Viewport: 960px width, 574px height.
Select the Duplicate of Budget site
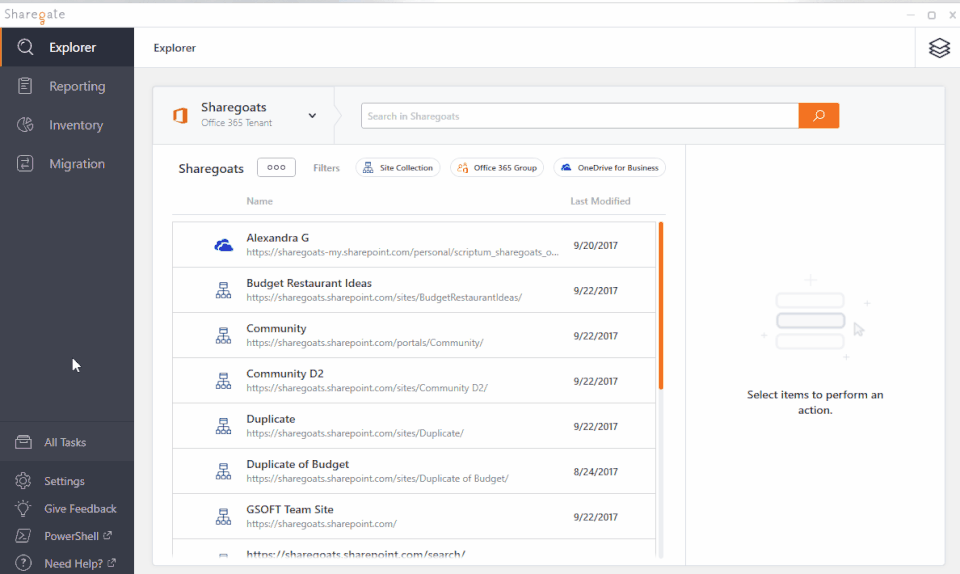click(x=298, y=464)
